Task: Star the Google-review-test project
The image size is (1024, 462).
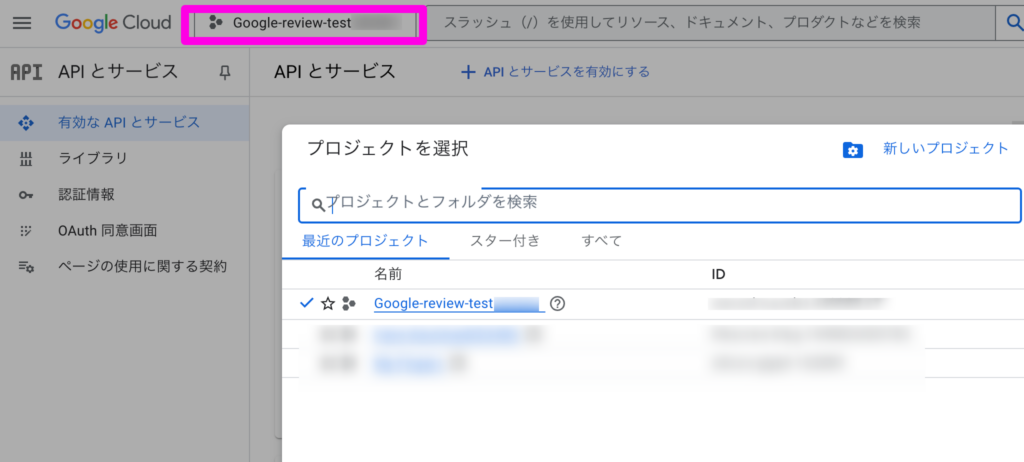Action: [328, 304]
